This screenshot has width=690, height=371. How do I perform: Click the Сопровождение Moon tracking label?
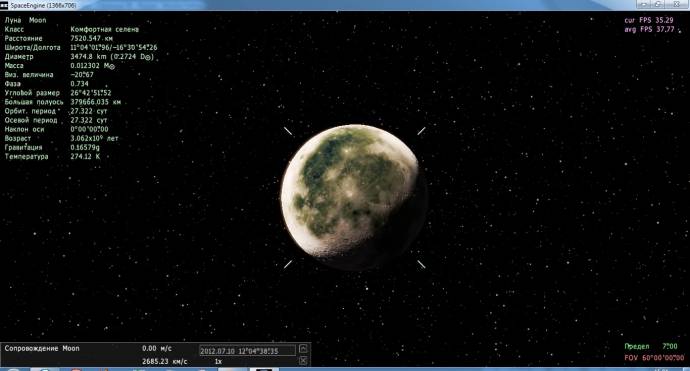[42, 348]
